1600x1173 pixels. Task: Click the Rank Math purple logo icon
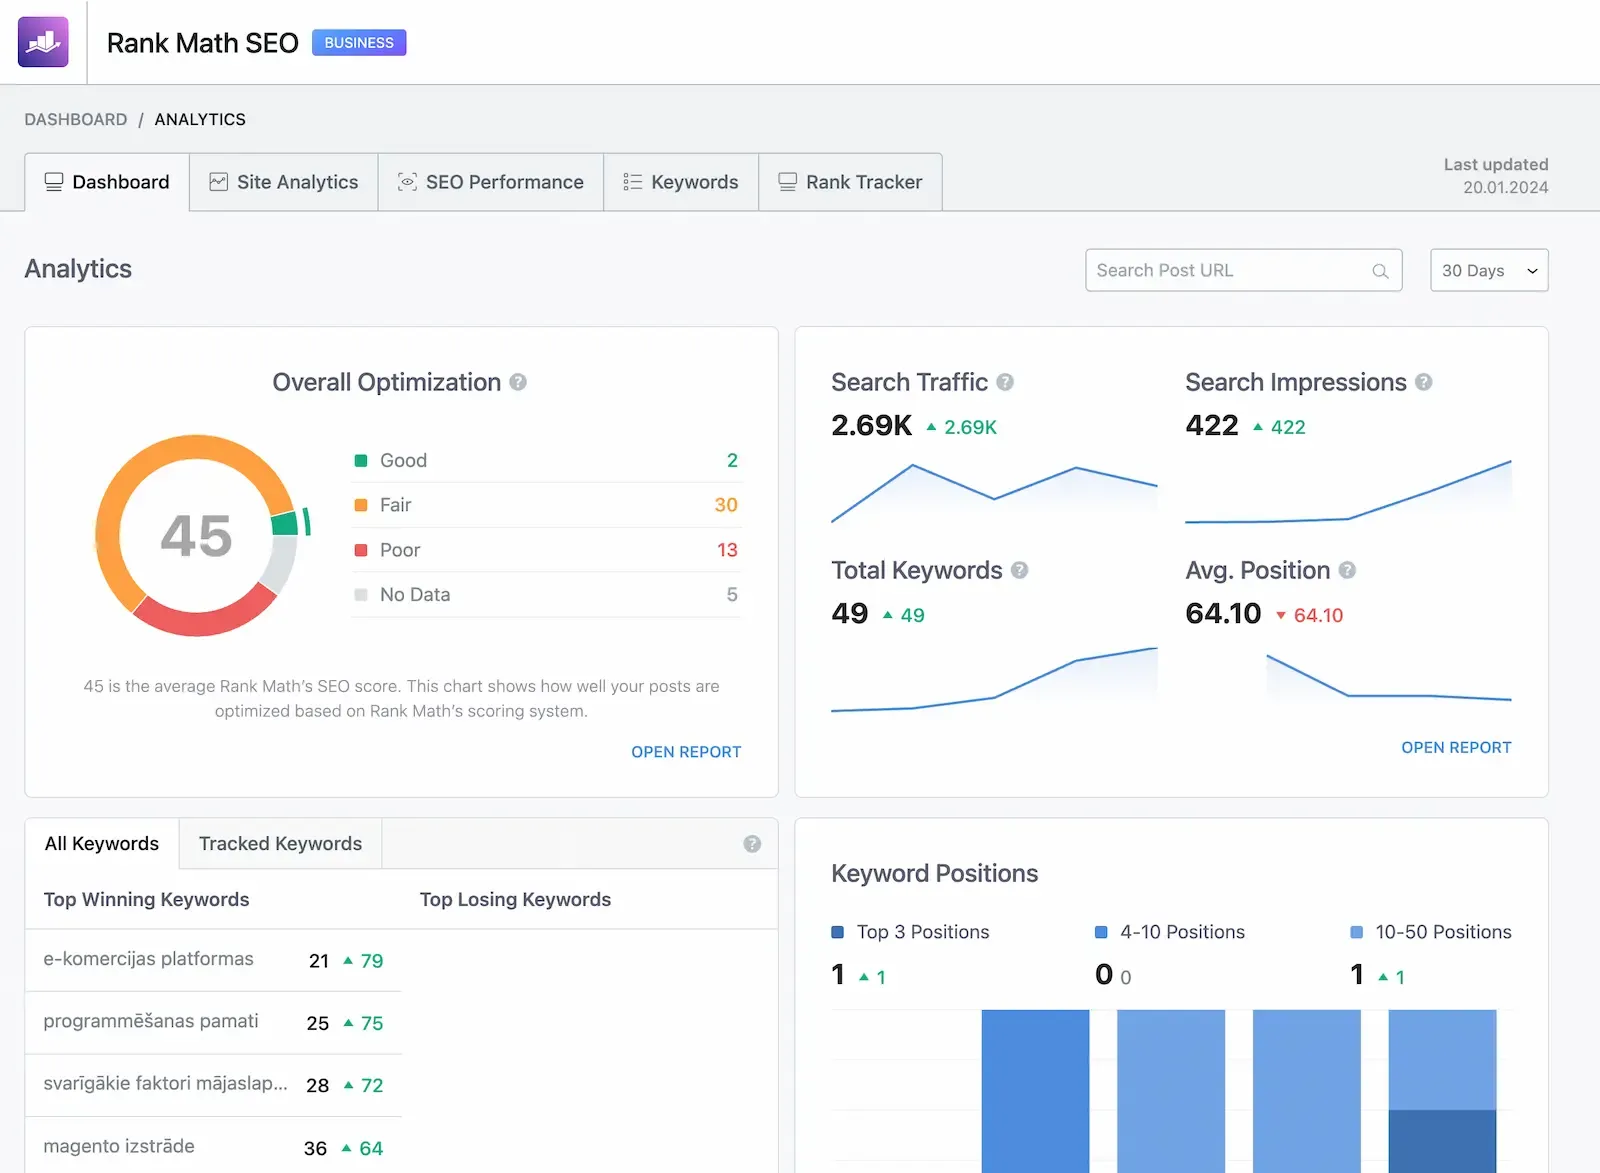click(x=43, y=42)
